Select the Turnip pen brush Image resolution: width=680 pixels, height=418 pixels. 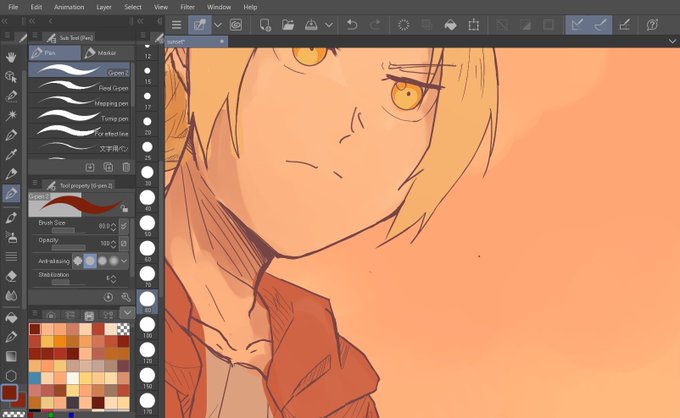tap(80, 116)
